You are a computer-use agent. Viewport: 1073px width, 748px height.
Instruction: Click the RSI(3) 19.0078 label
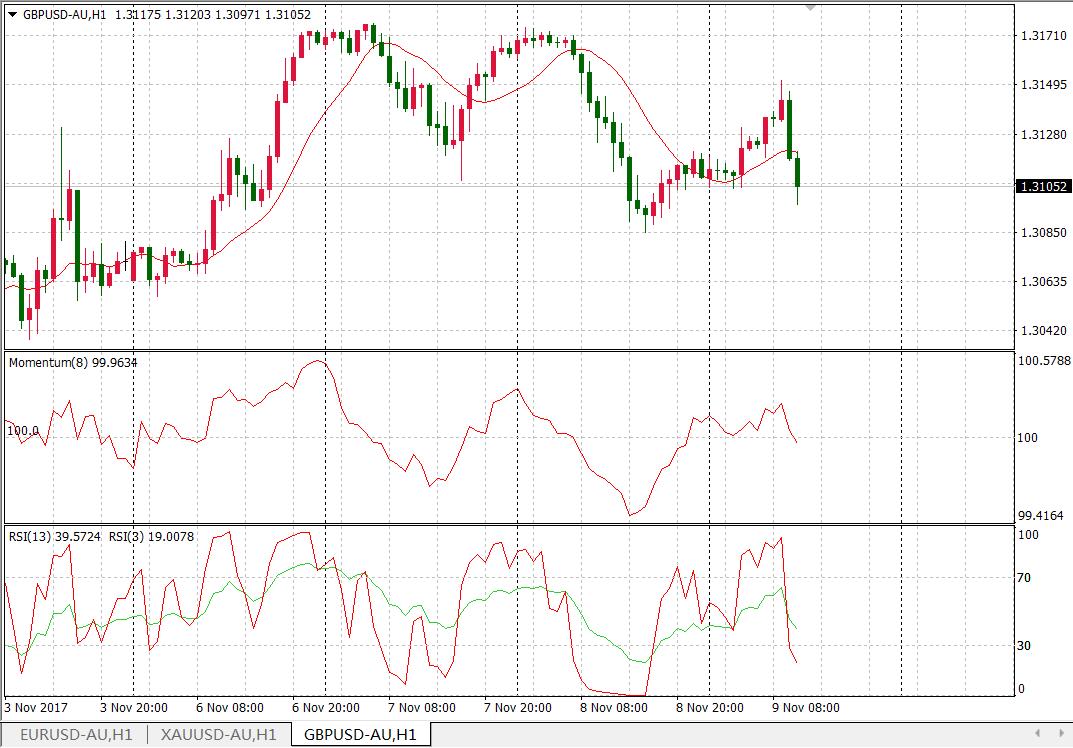pyautogui.click(x=151, y=537)
